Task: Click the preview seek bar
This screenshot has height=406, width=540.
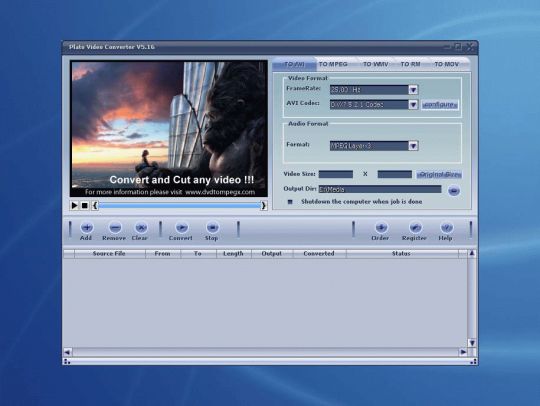Action: click(179, 206)
